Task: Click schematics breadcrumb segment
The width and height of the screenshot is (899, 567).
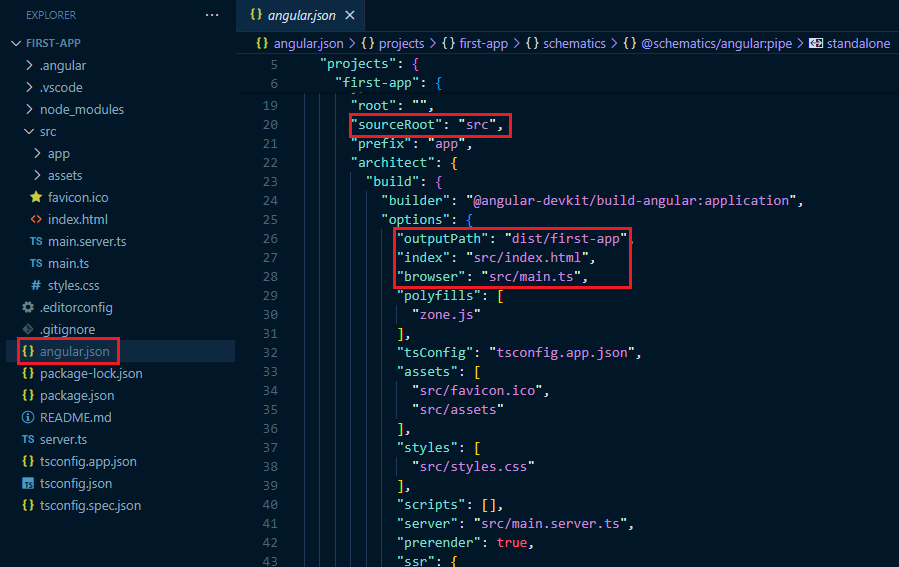Action: 574,44
